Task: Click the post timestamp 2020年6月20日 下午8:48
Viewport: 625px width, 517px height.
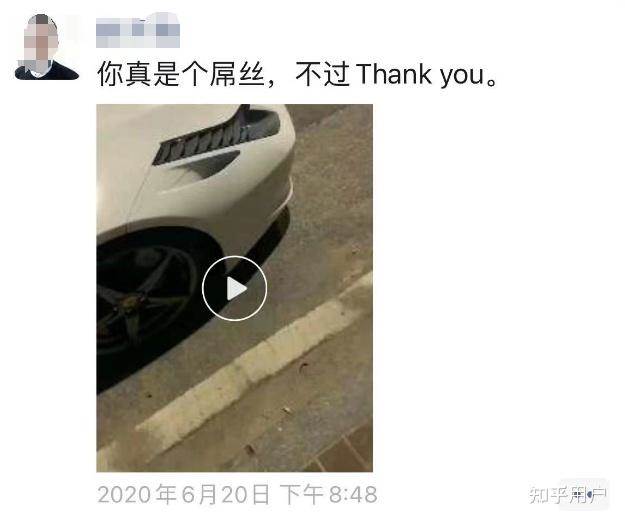Action: [x=237, y=494]
